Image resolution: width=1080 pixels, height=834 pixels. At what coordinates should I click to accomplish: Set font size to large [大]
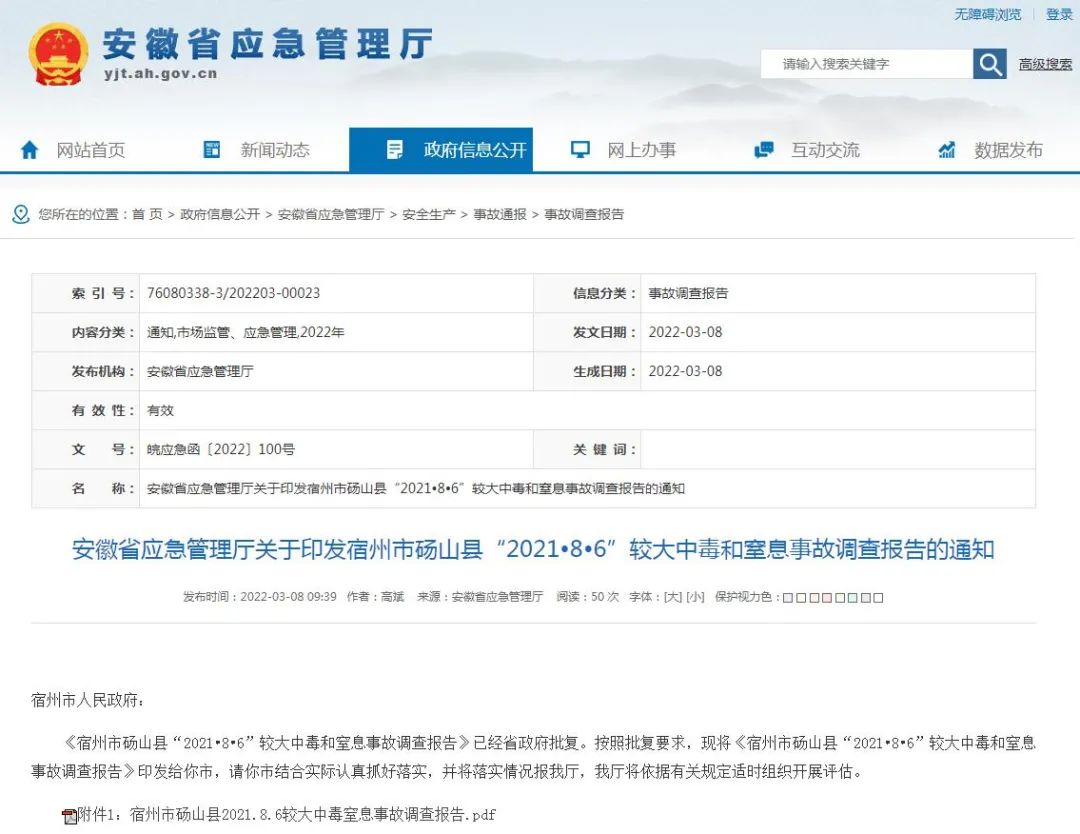[x=672, y=597]
